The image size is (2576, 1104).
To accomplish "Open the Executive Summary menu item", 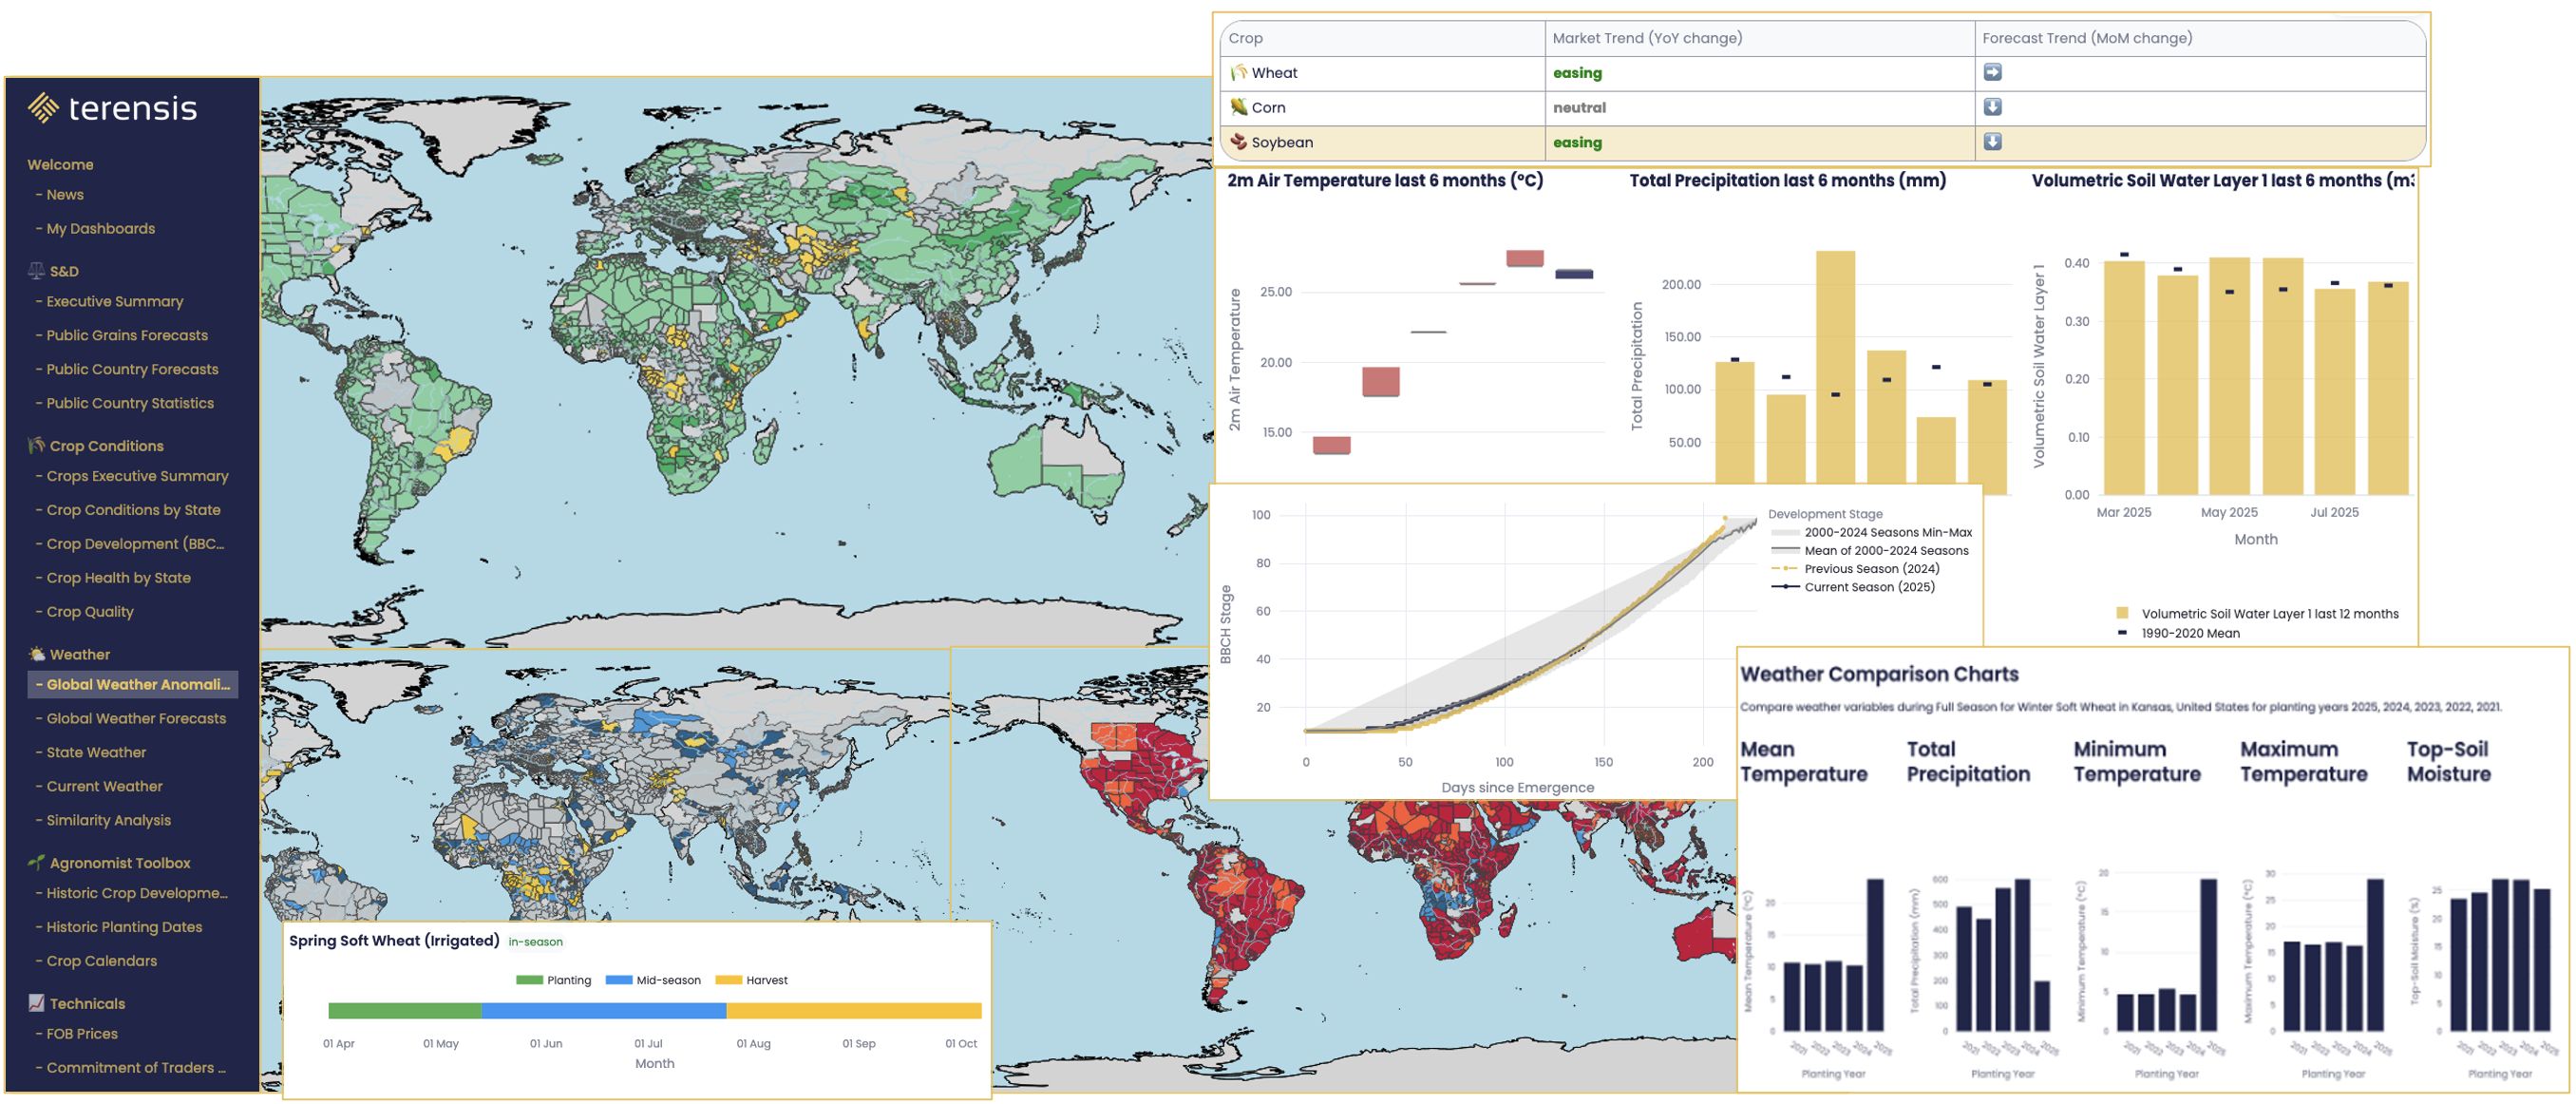I will coord(114,301).
